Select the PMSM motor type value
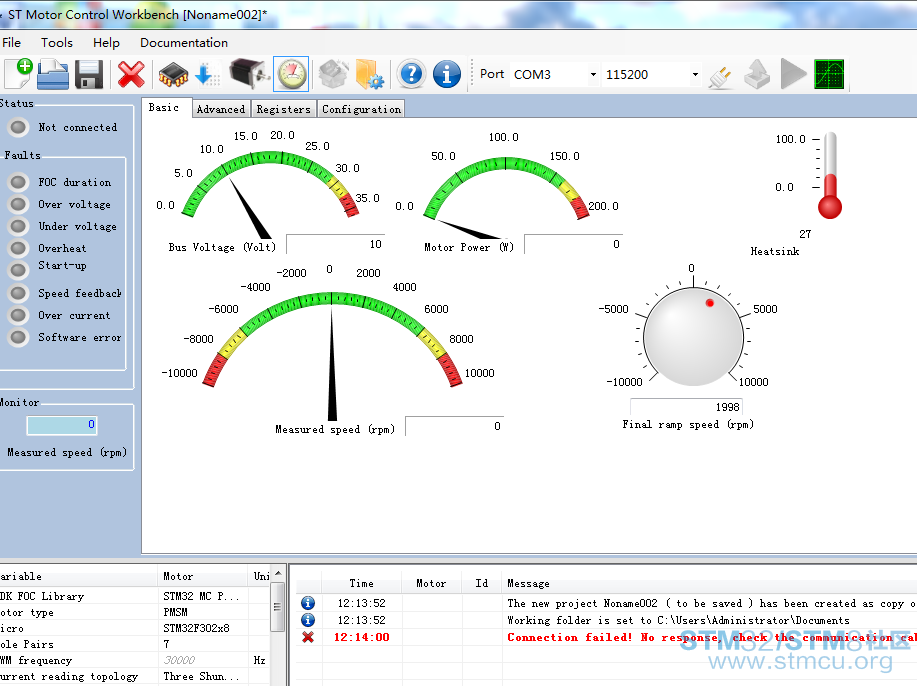The width and height of the screenshot is (917, 686). [x=175, y=612]
